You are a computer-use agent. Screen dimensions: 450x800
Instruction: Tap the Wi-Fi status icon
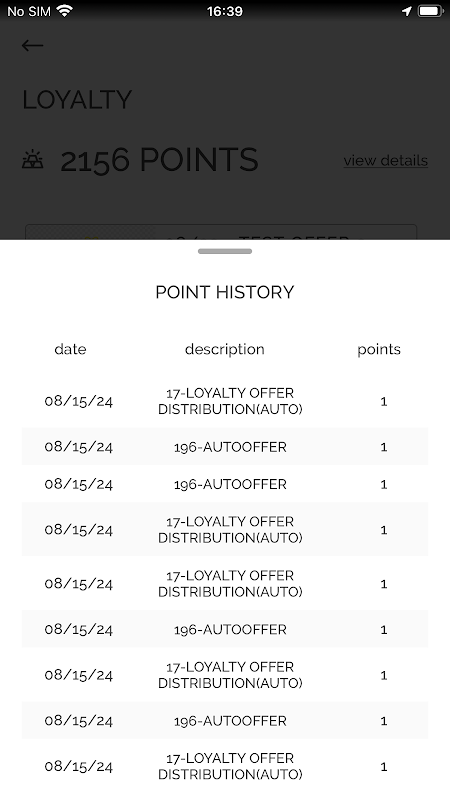pos(64,11)
